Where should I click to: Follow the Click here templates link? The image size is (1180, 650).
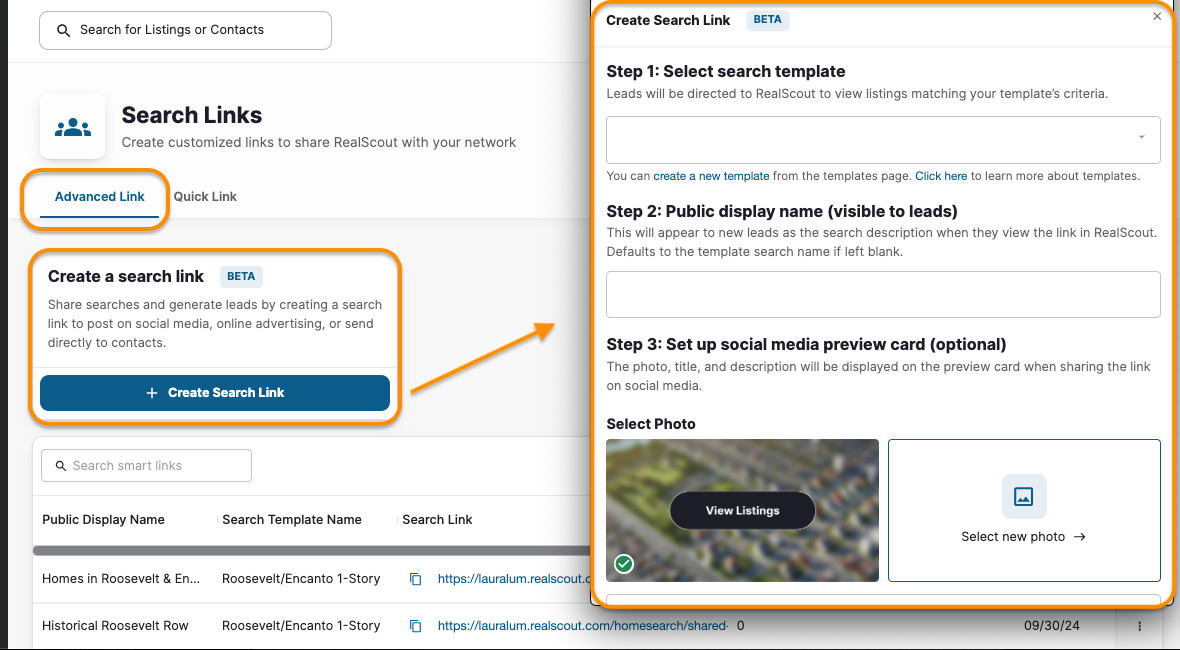click(x=941, y=176)
